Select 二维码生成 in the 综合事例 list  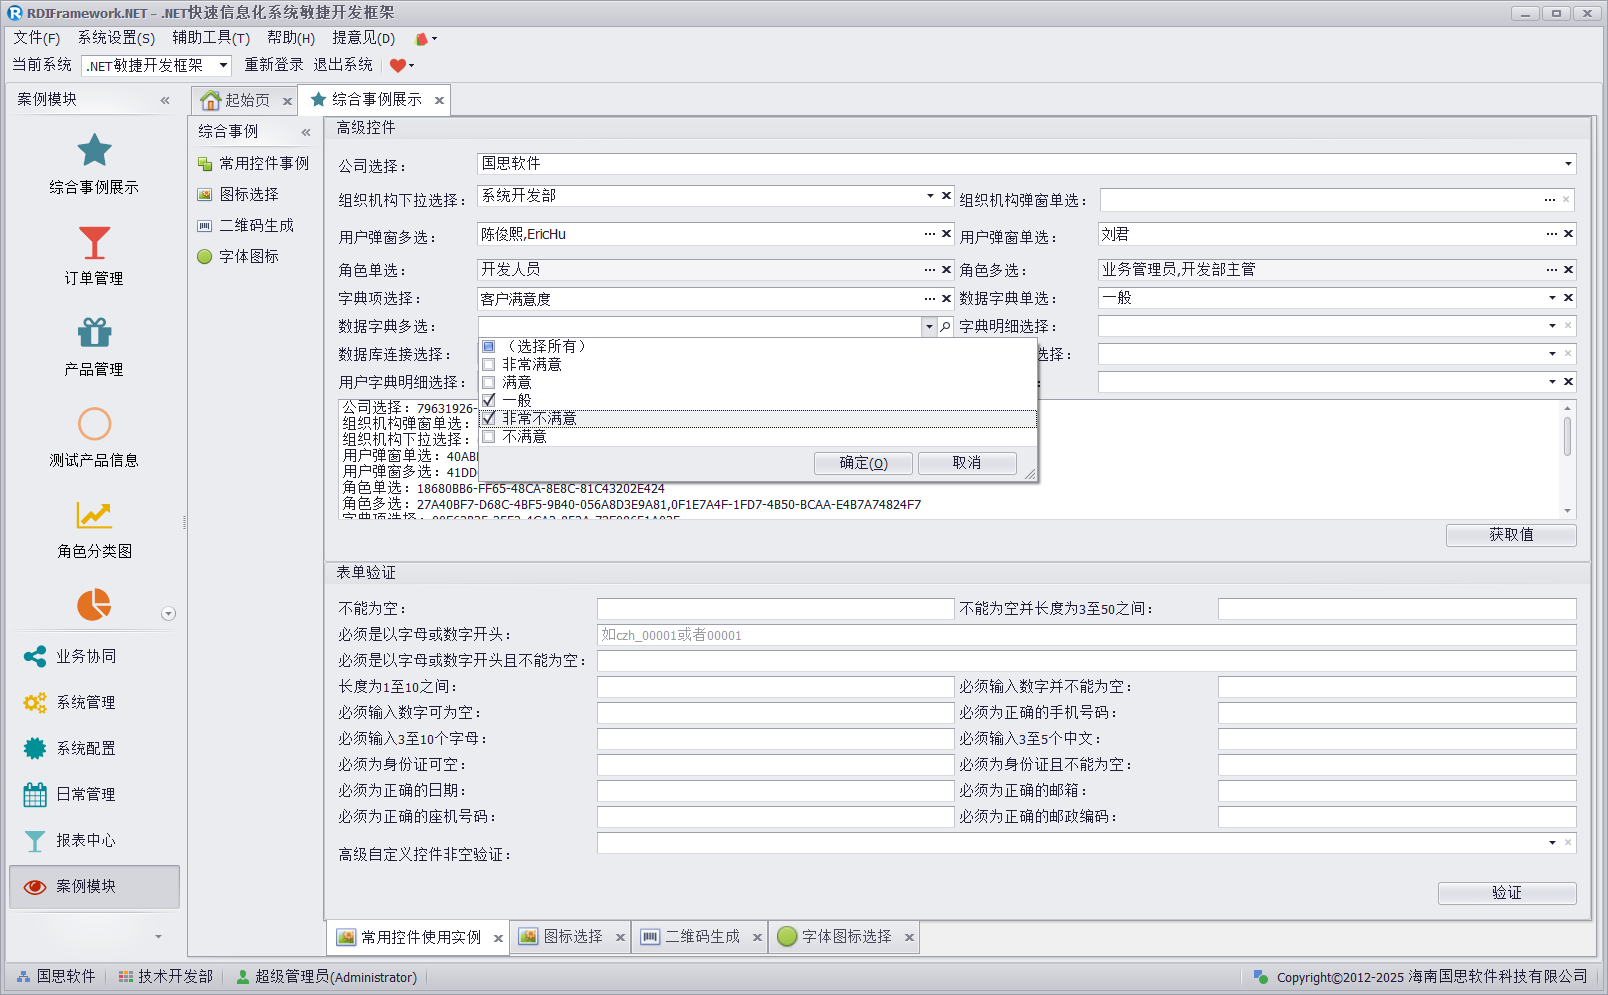pos(256,226)
